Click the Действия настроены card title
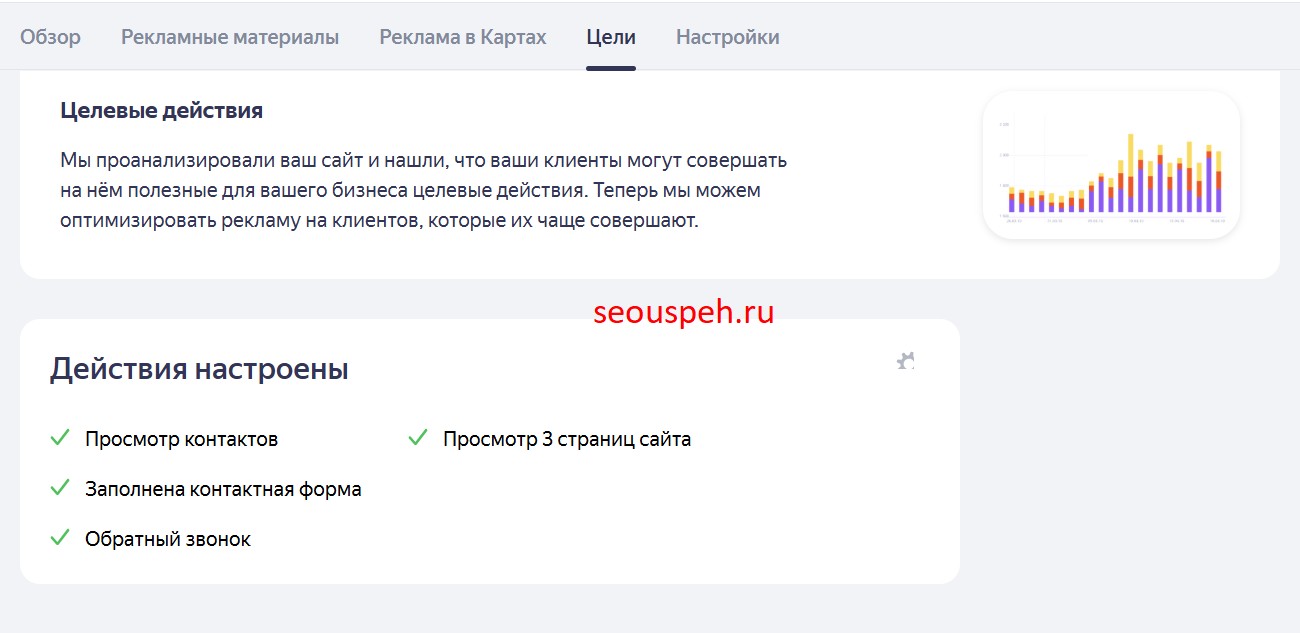This screenshot has height=633, width=1300. pos(199,369)
